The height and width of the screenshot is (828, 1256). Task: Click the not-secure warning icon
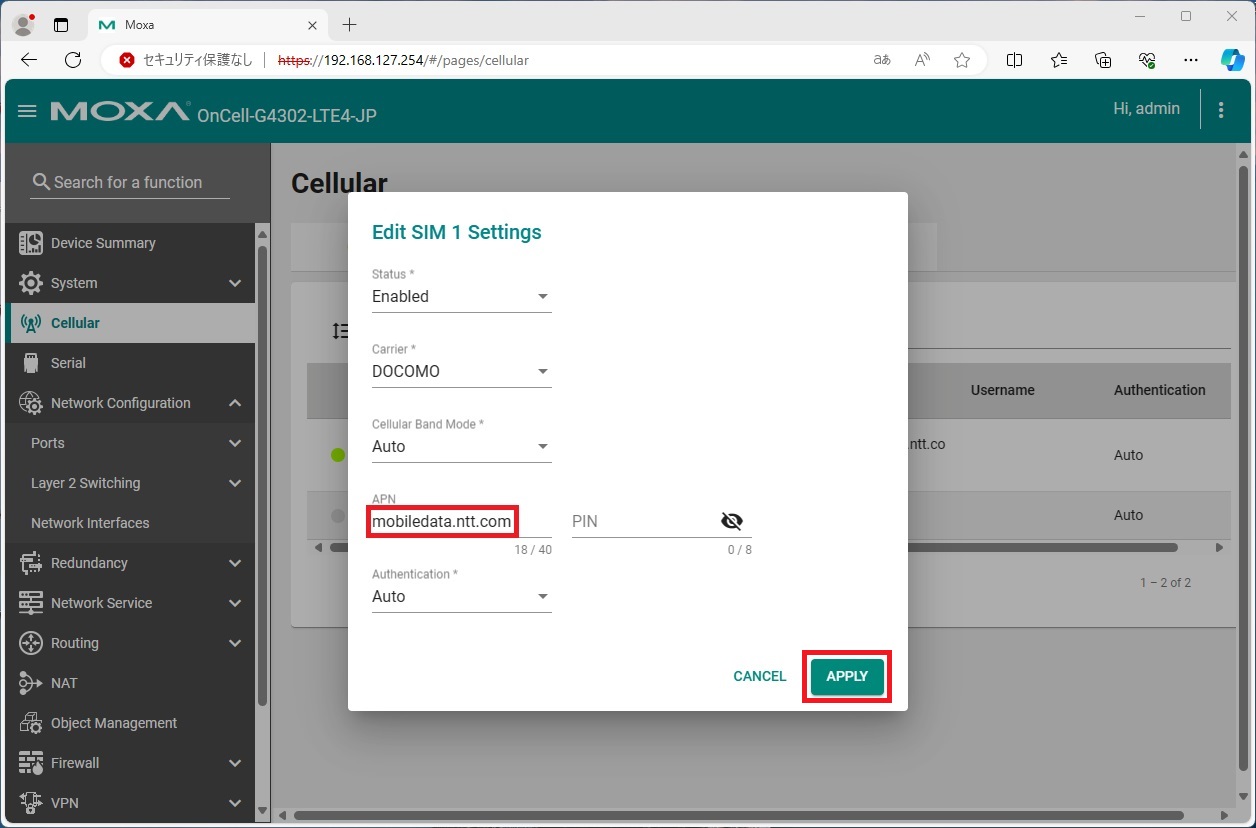pyautogui.click(x=127, y=60)
